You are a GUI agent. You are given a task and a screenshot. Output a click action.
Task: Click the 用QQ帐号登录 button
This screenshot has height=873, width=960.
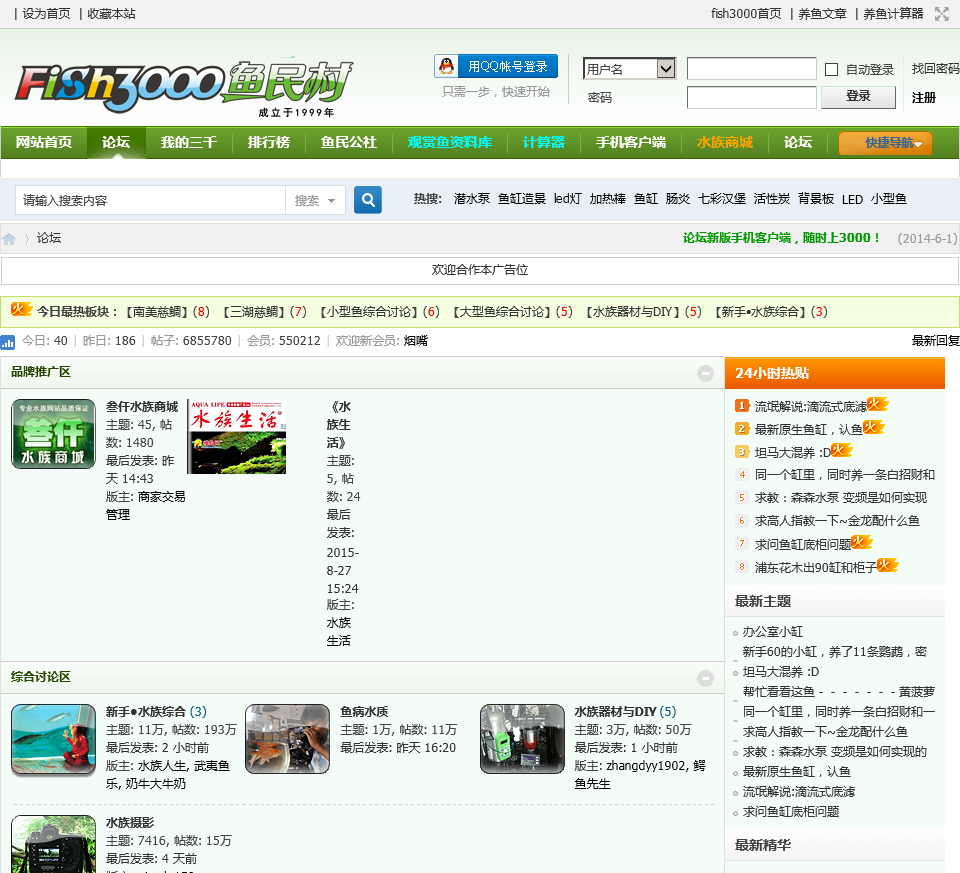pos(496,66)
